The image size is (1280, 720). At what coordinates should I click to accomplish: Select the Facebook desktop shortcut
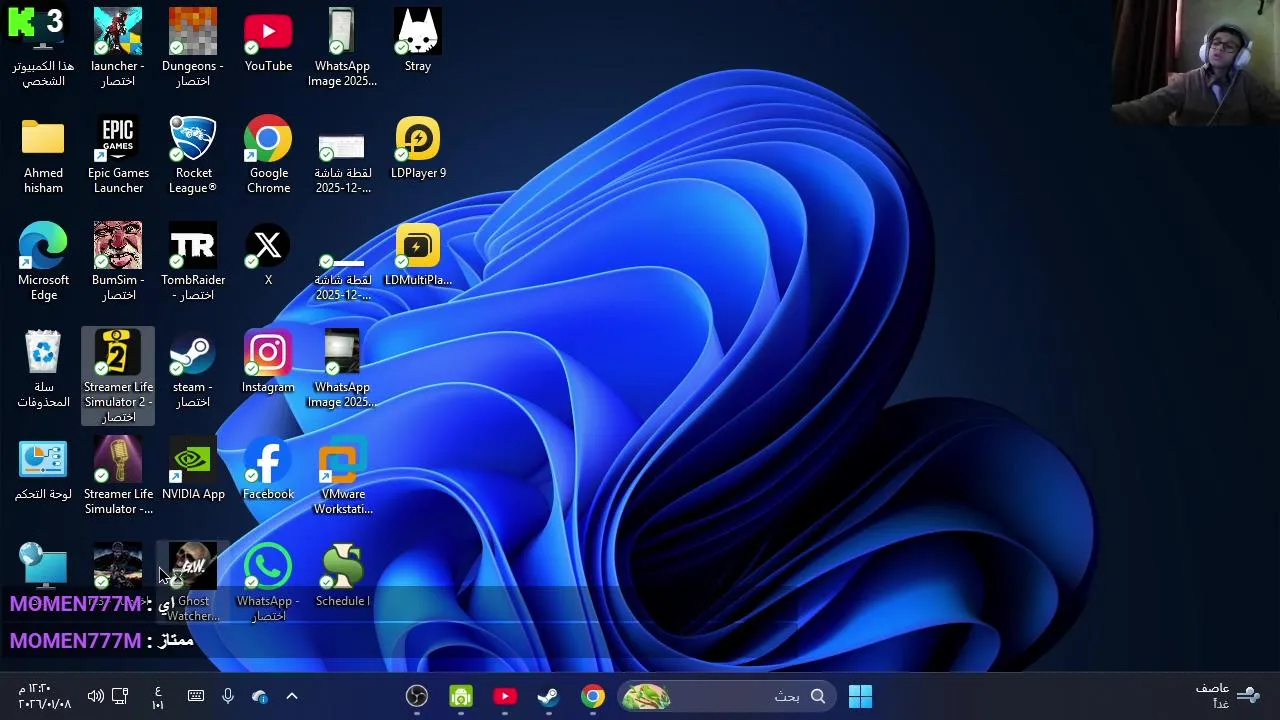(268, 470)
